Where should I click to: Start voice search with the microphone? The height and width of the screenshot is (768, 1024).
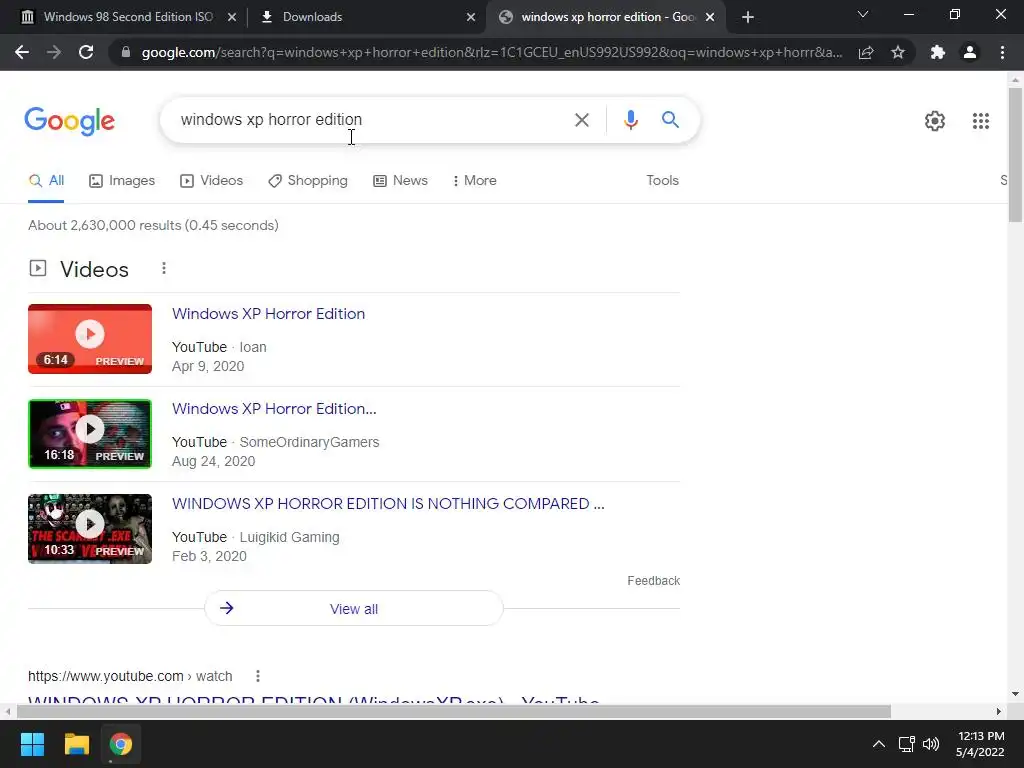[630, 120]
